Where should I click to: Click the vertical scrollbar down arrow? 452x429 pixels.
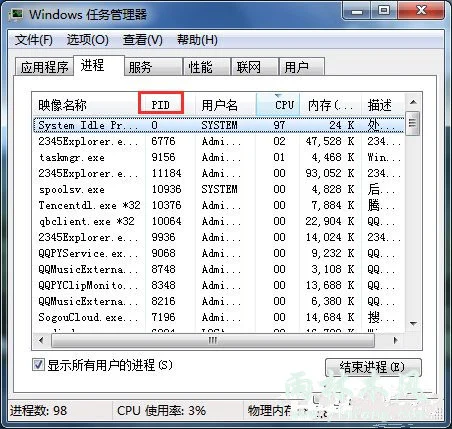point(413,323)
